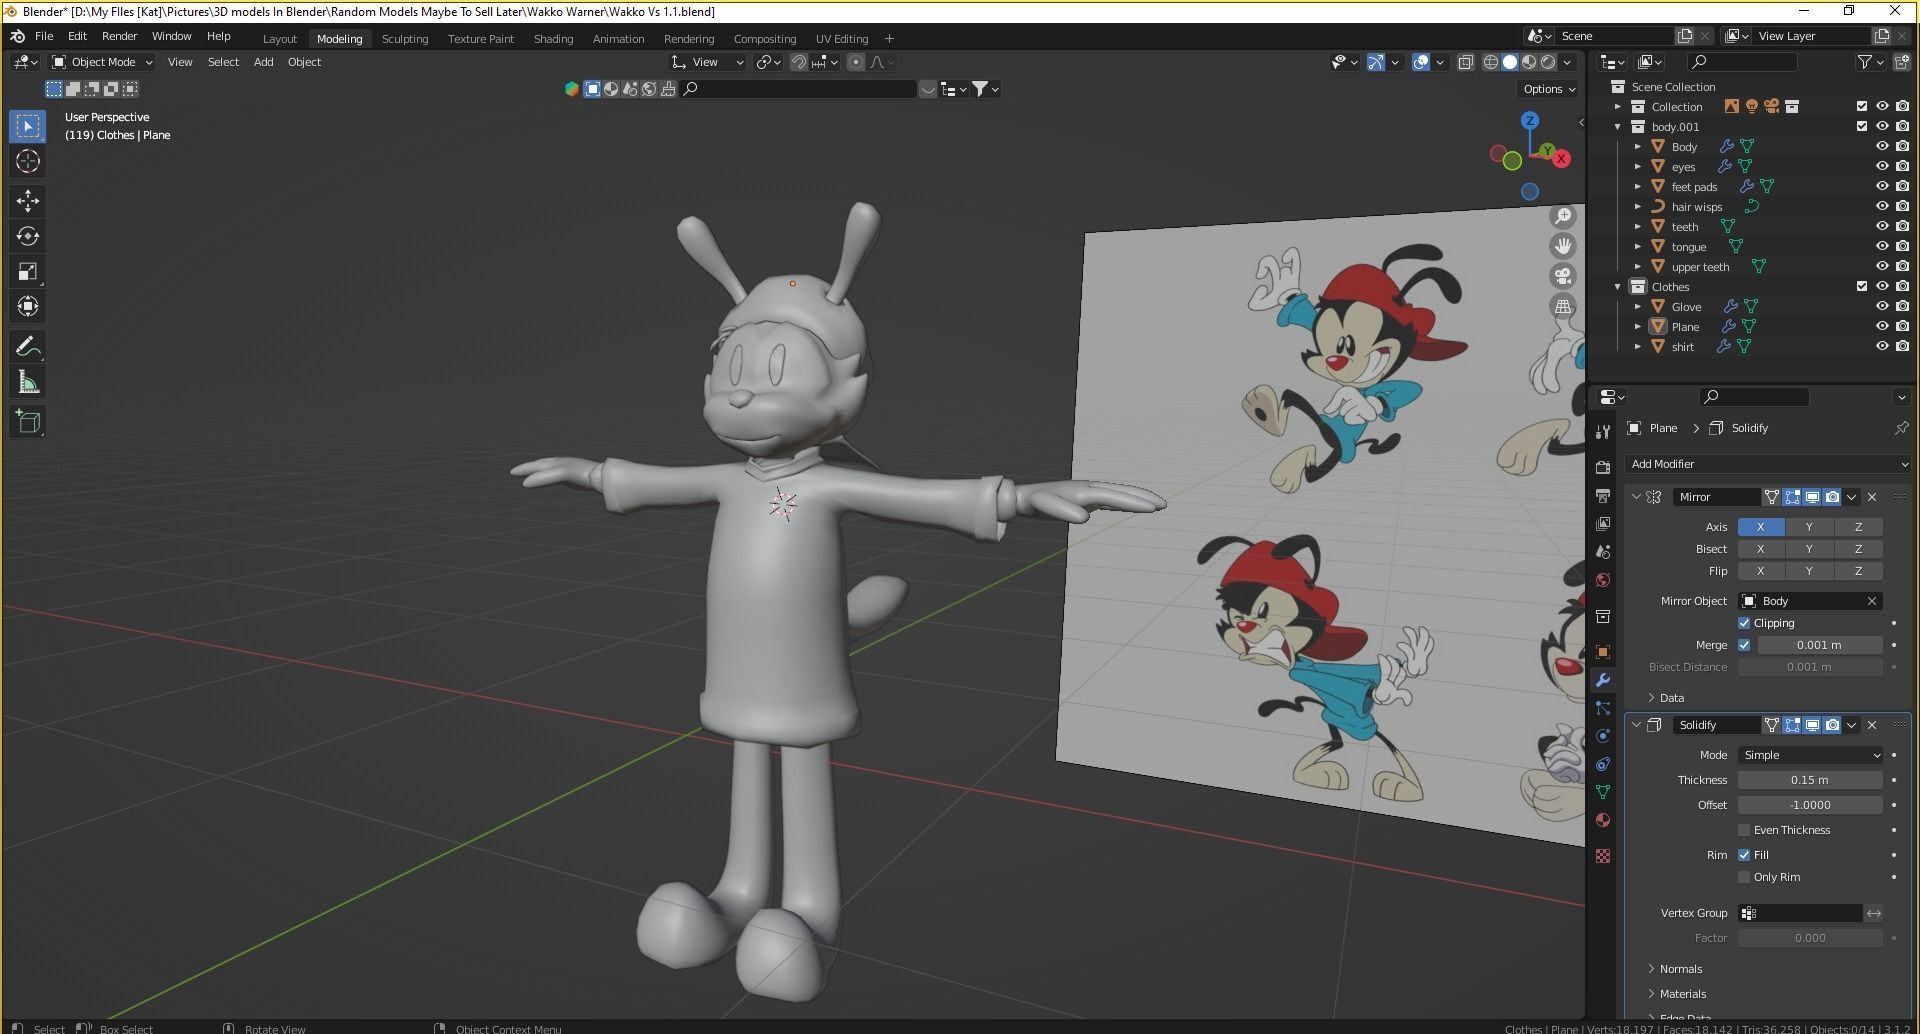1920x1034 pixels.
Task: Select the tongue object in outliner
Action: [x=1688, y=247]
